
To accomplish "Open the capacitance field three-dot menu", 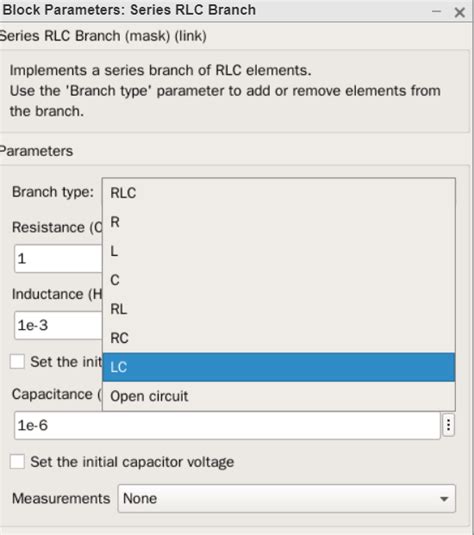I will coord(448,425).
